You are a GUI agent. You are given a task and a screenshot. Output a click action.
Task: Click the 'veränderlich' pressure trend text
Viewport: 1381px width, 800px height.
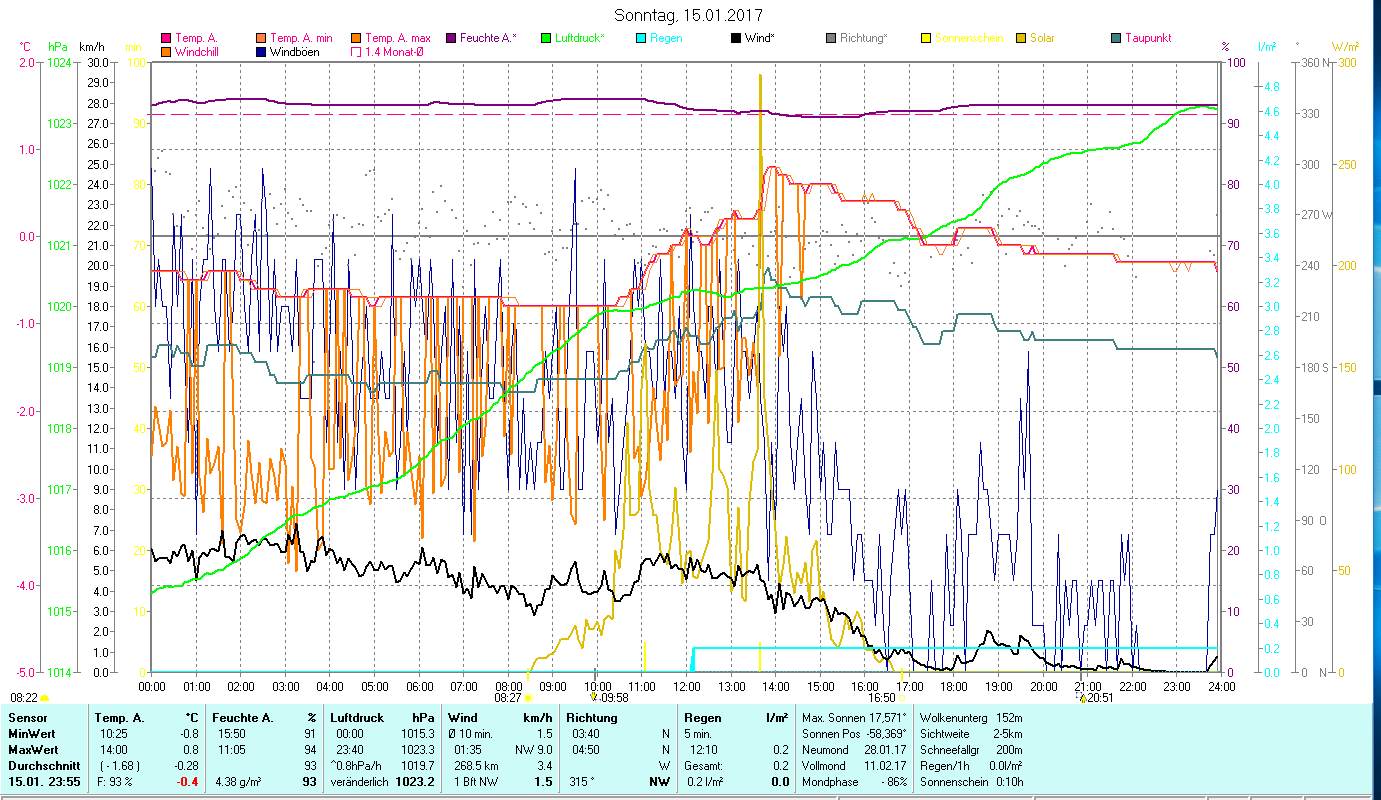pos(360,782)
